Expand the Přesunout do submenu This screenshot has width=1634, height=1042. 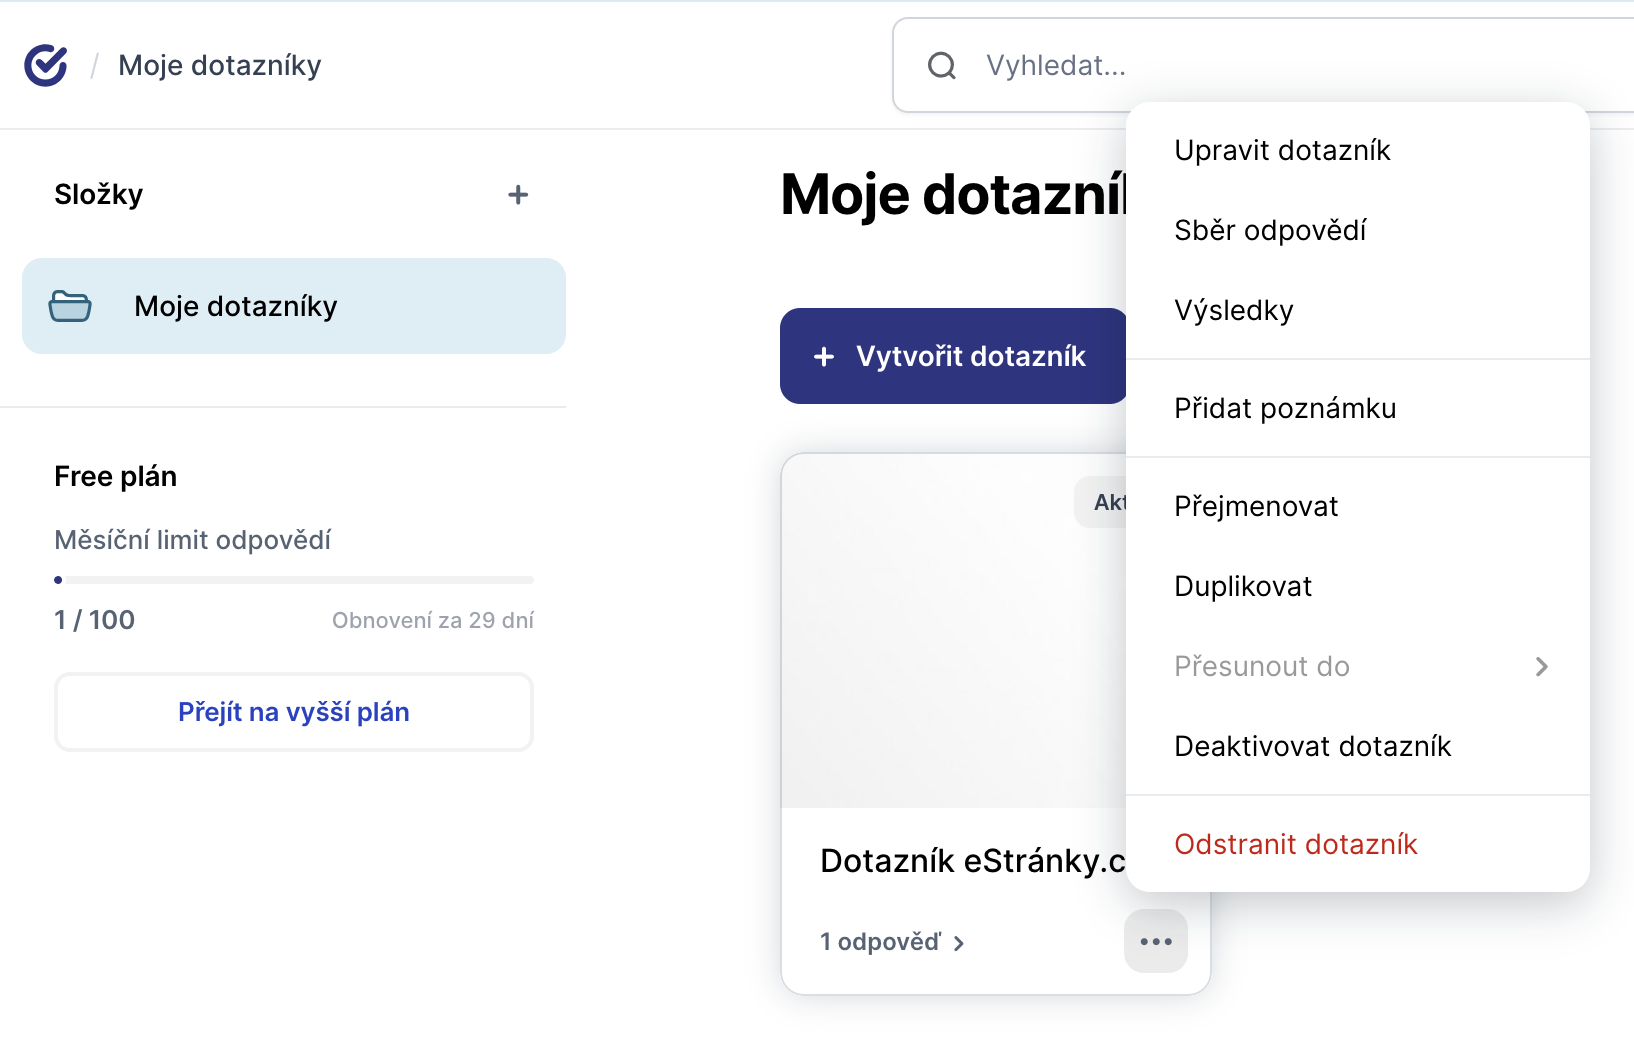point(1262,666)
